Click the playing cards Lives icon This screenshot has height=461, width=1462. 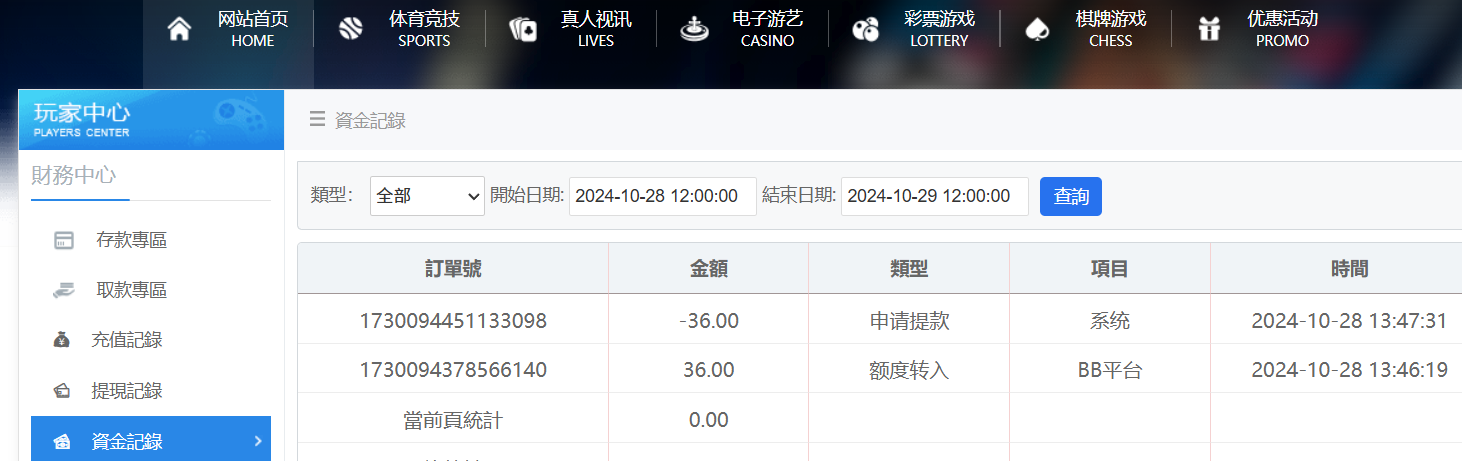click(x=522, y=29)
